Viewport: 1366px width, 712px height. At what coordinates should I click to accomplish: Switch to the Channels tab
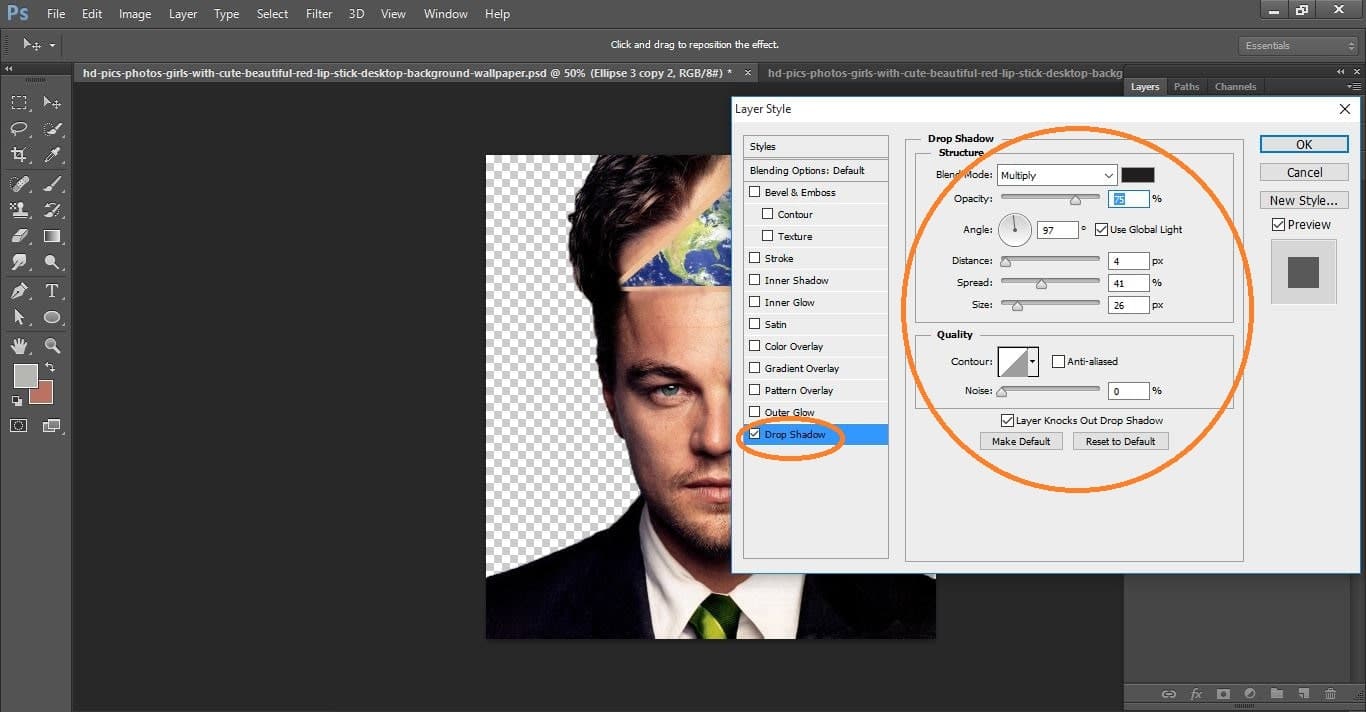click(1235, 86)
